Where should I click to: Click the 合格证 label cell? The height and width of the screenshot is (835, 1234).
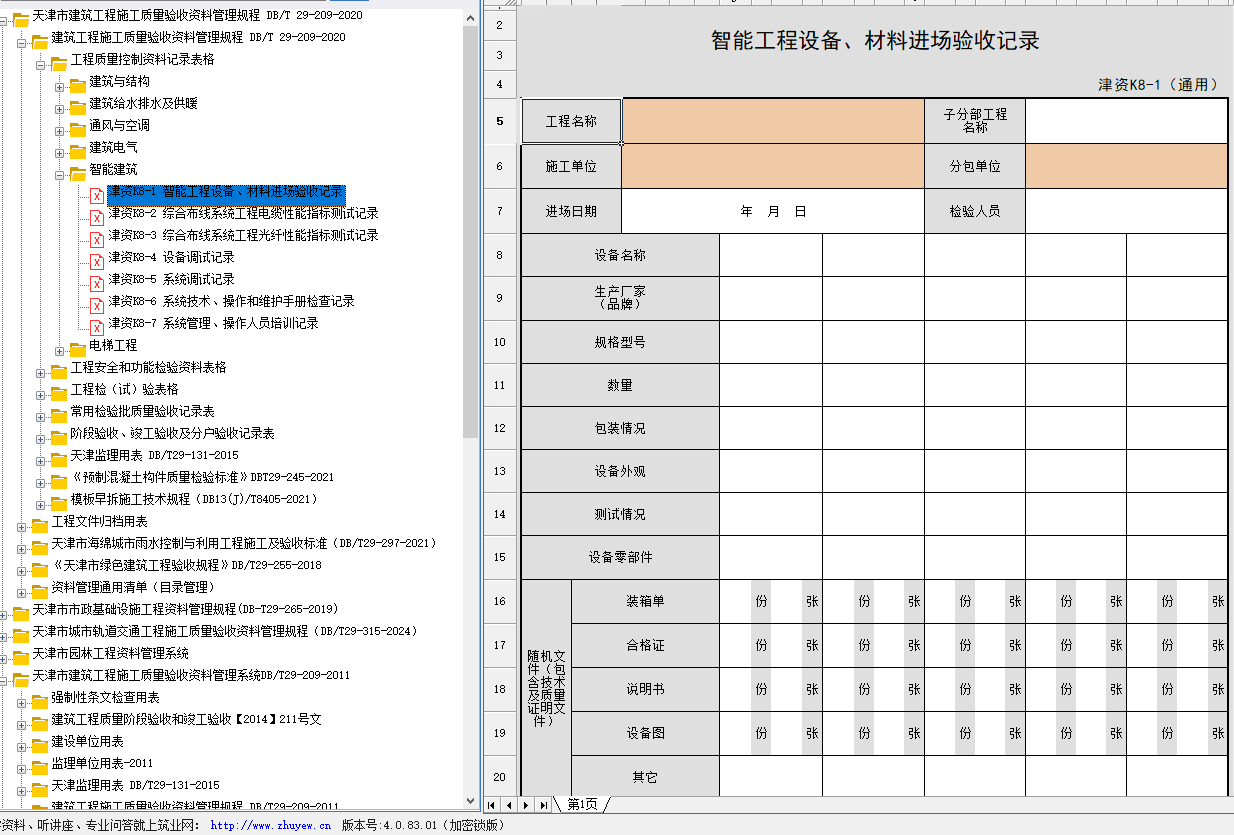[x=645, y=645]
